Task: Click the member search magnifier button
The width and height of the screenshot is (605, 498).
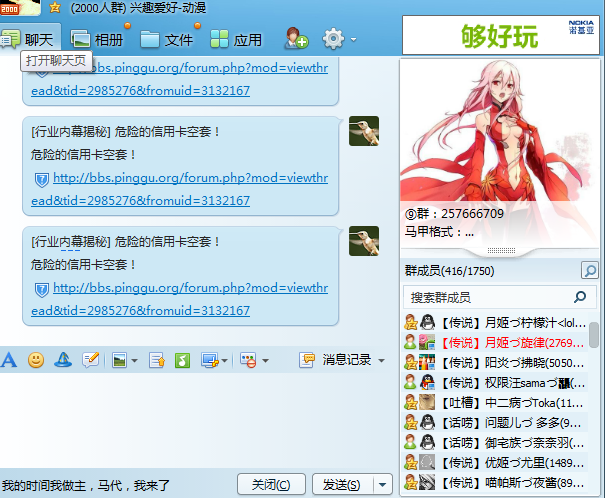Action: click(x=590, y=270)
